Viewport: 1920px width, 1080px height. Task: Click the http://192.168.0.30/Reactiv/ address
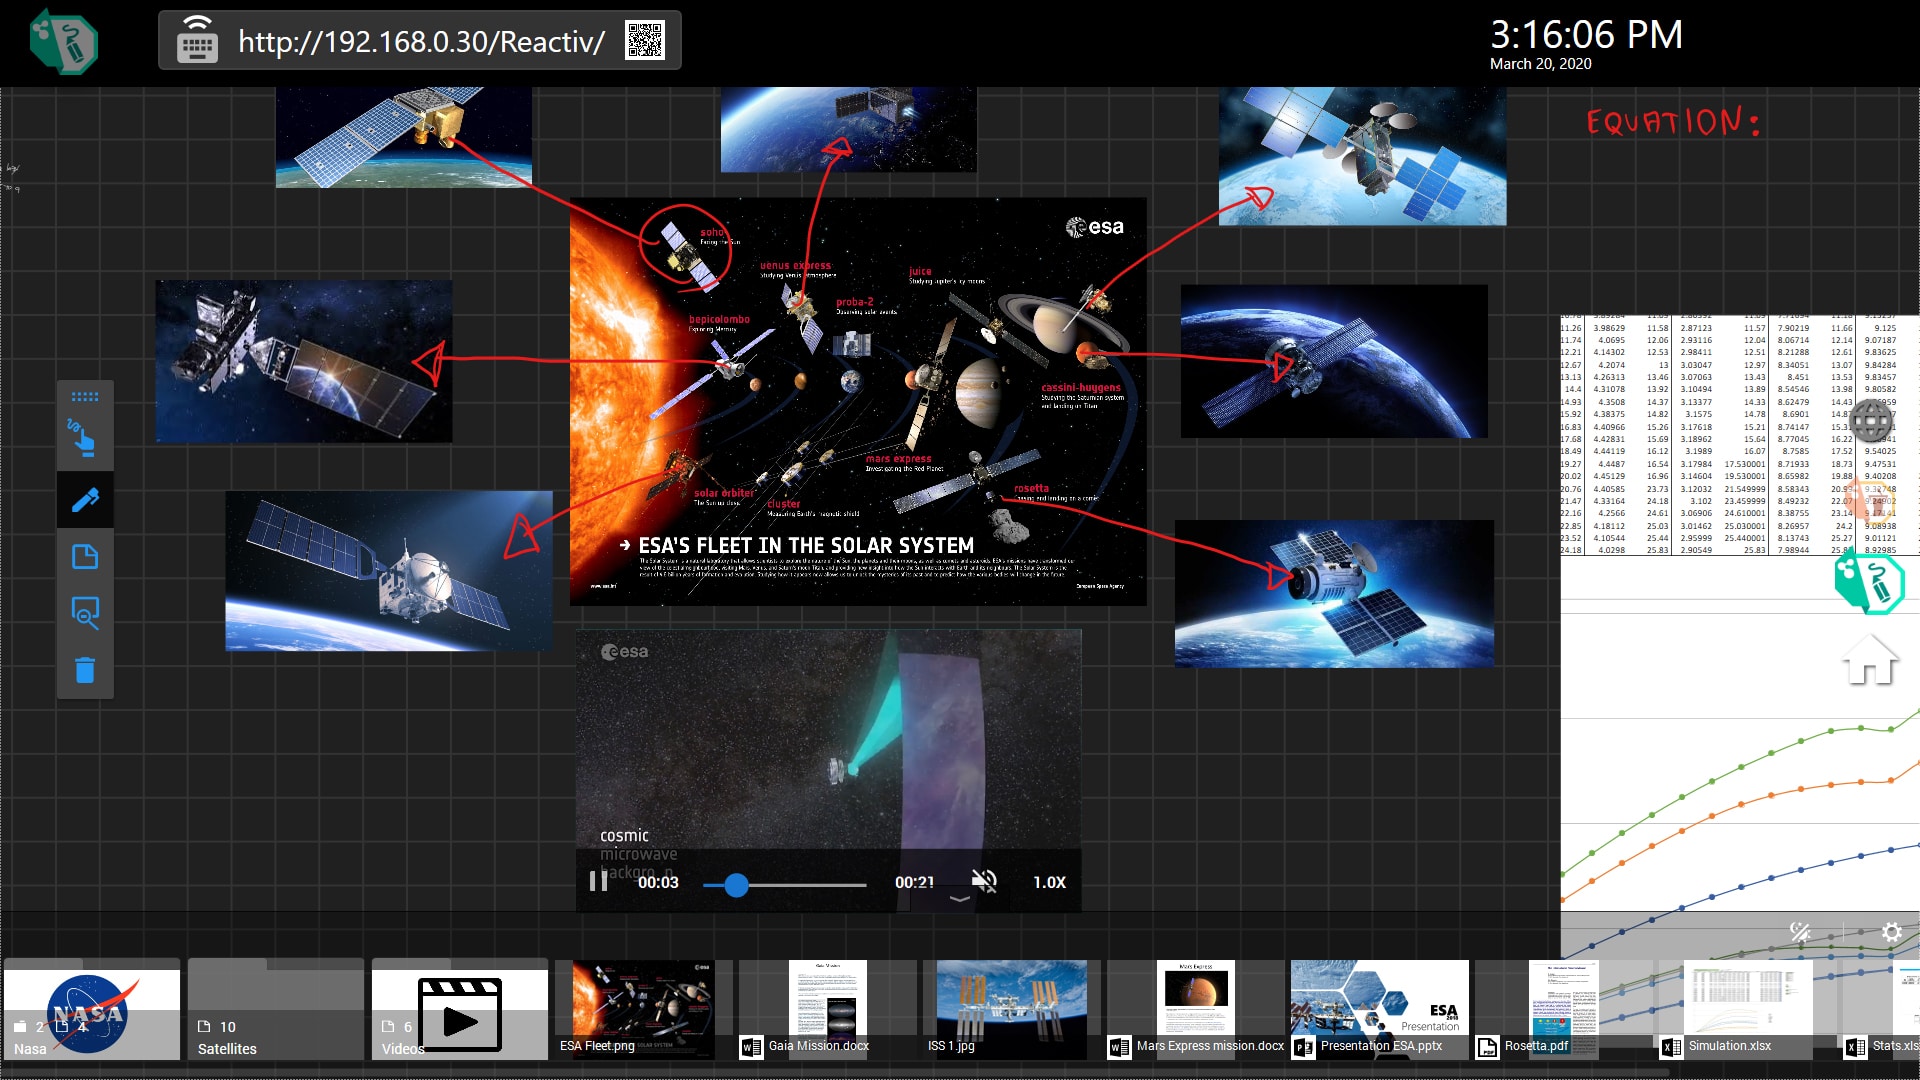coord(421,41)
